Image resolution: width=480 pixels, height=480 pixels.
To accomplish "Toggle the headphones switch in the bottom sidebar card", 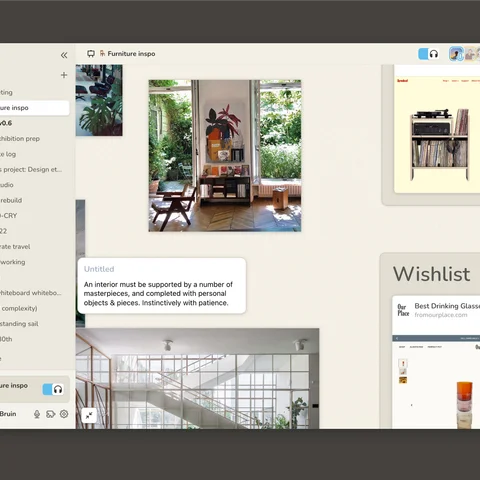I will [x=53, y=389].
